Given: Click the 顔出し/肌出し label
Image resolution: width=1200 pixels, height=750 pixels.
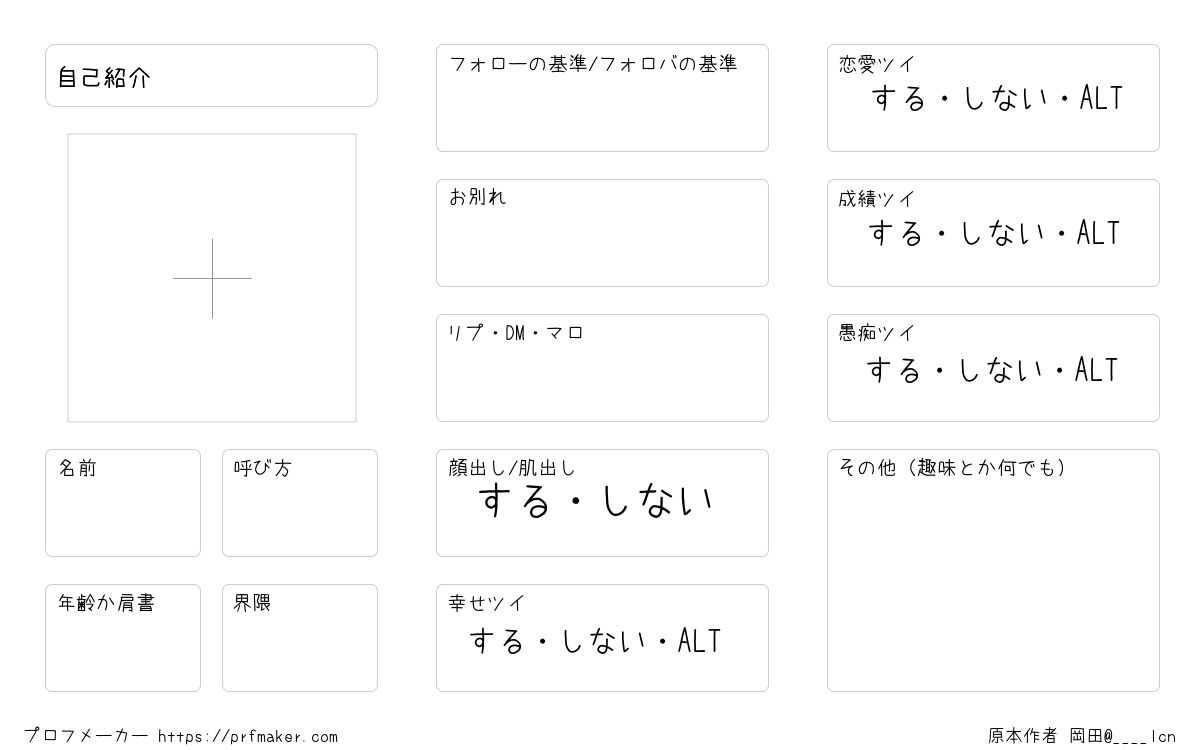Looking at the screenshot, I should (x=512, y=468).
